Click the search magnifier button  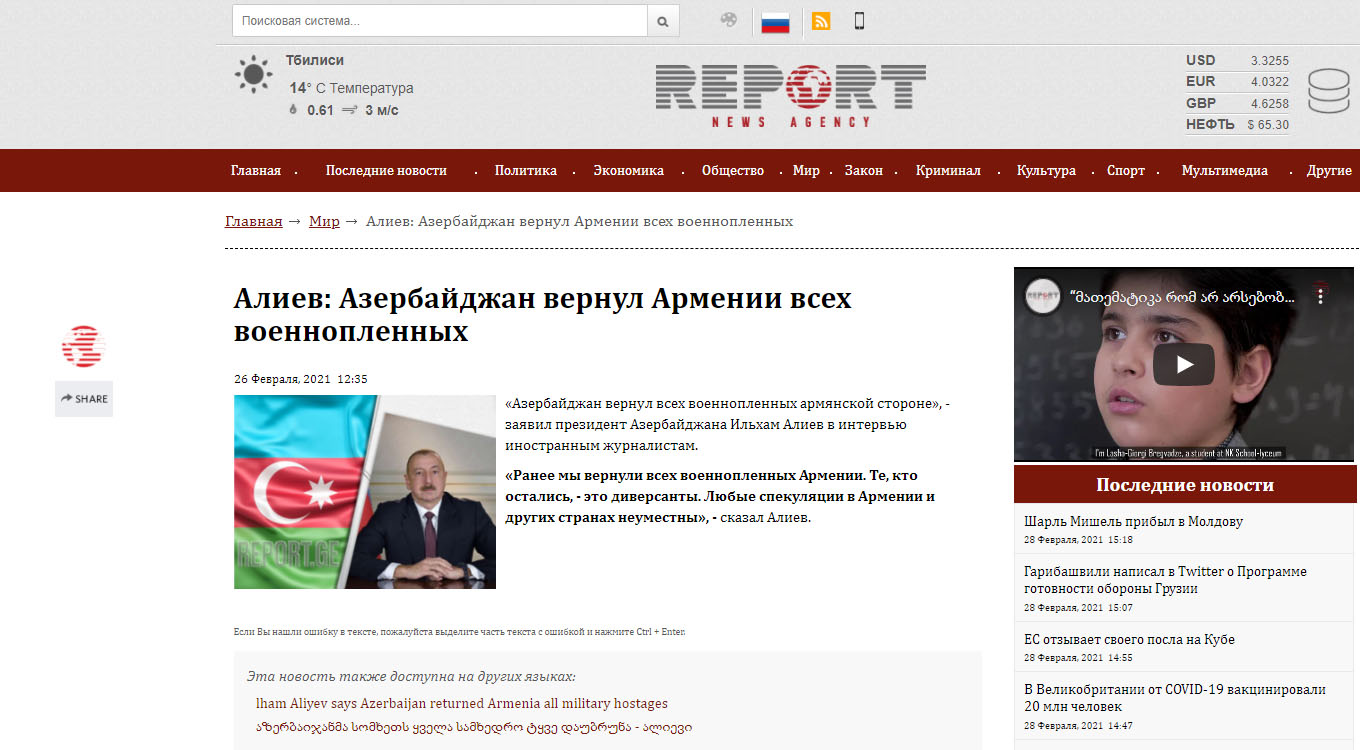(663, 21)
